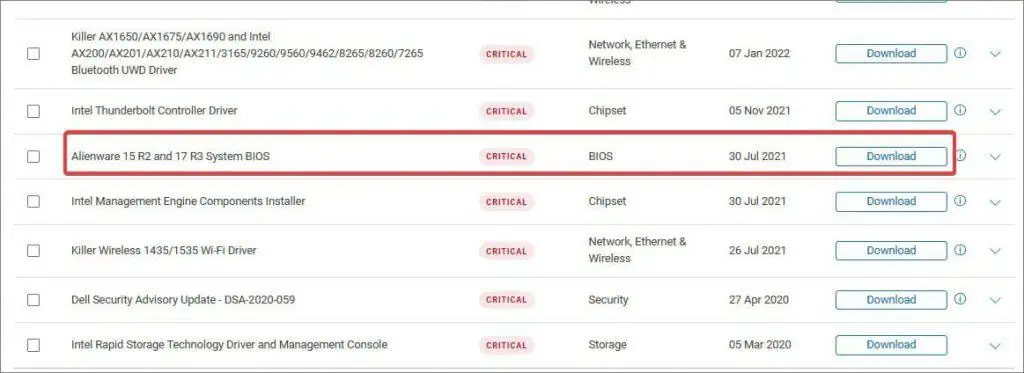The image size is (1024, 373).
Task: Download the Alienware 15 R2 System BIOS
Action: pyautogui.click(x=891, y=156)
